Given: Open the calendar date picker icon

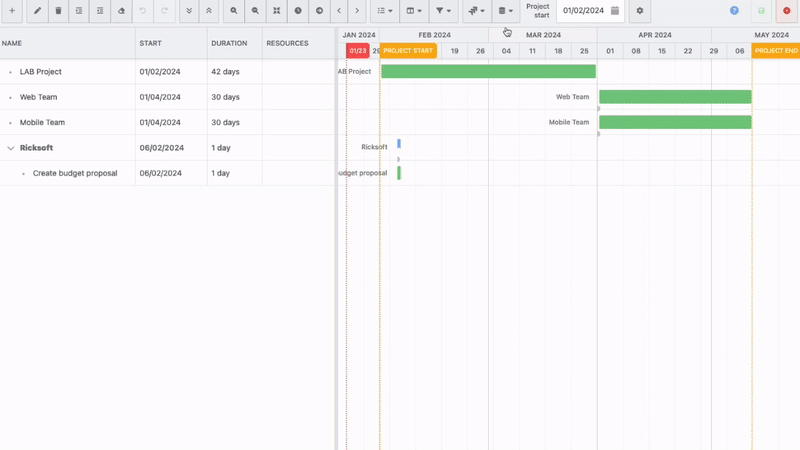Looking at the screenshot, I should pyautogui.click(x=615, y=11).
